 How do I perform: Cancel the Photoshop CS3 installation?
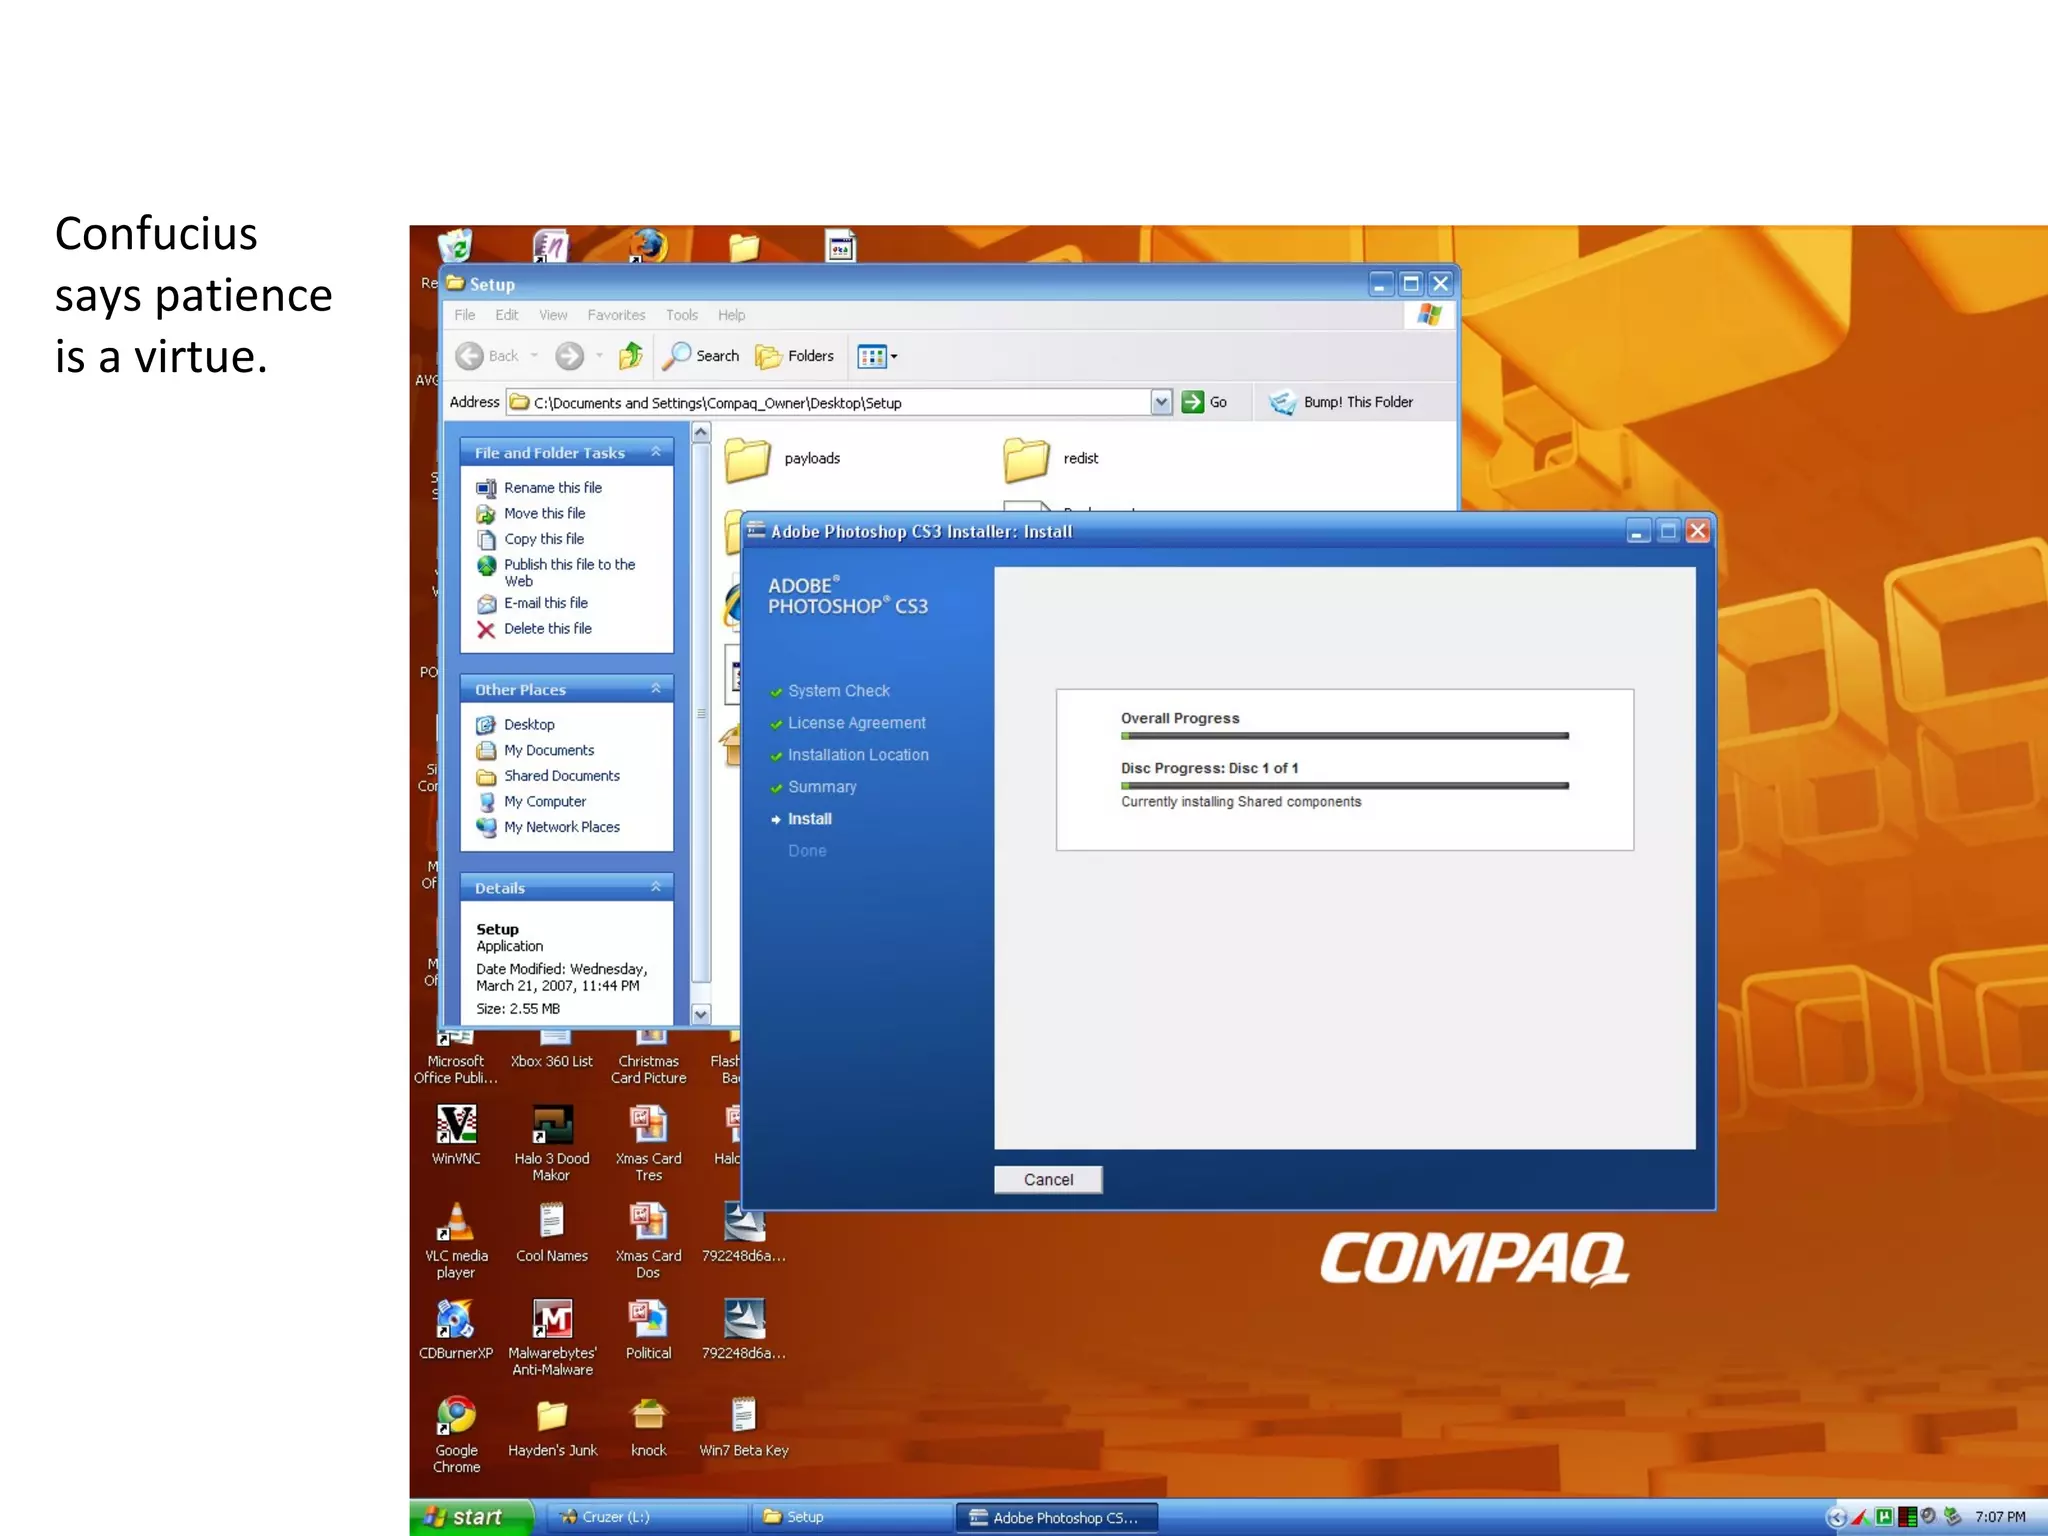coord(1048,1179)
